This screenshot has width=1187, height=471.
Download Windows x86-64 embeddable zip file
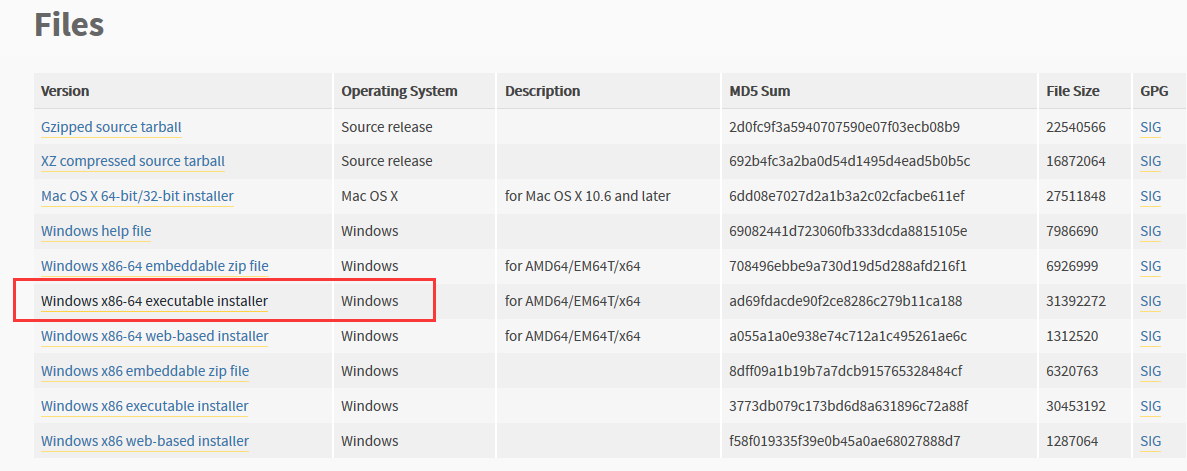coord(154,266)
